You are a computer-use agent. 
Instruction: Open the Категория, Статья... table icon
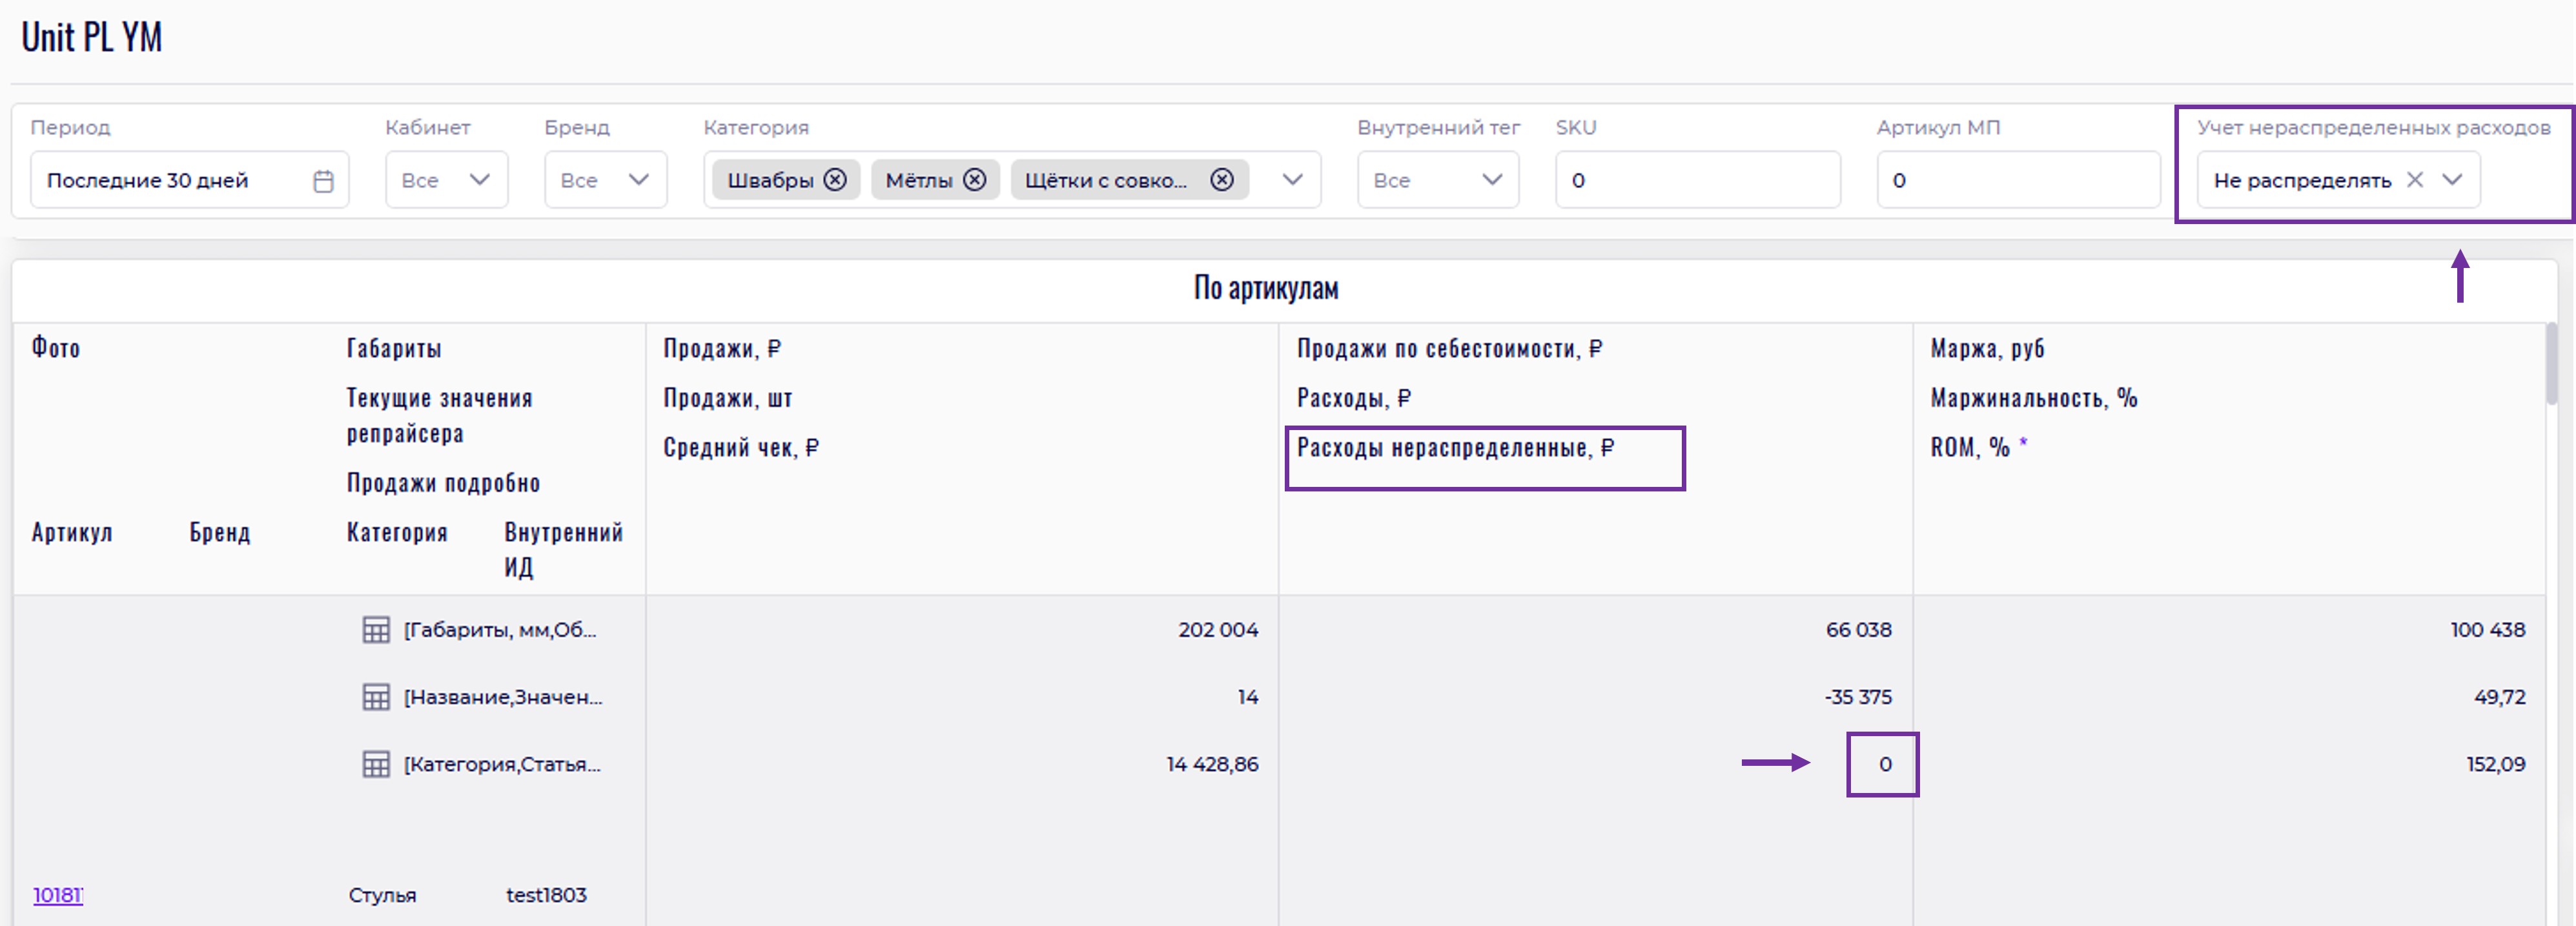click(x=376, y=764)
